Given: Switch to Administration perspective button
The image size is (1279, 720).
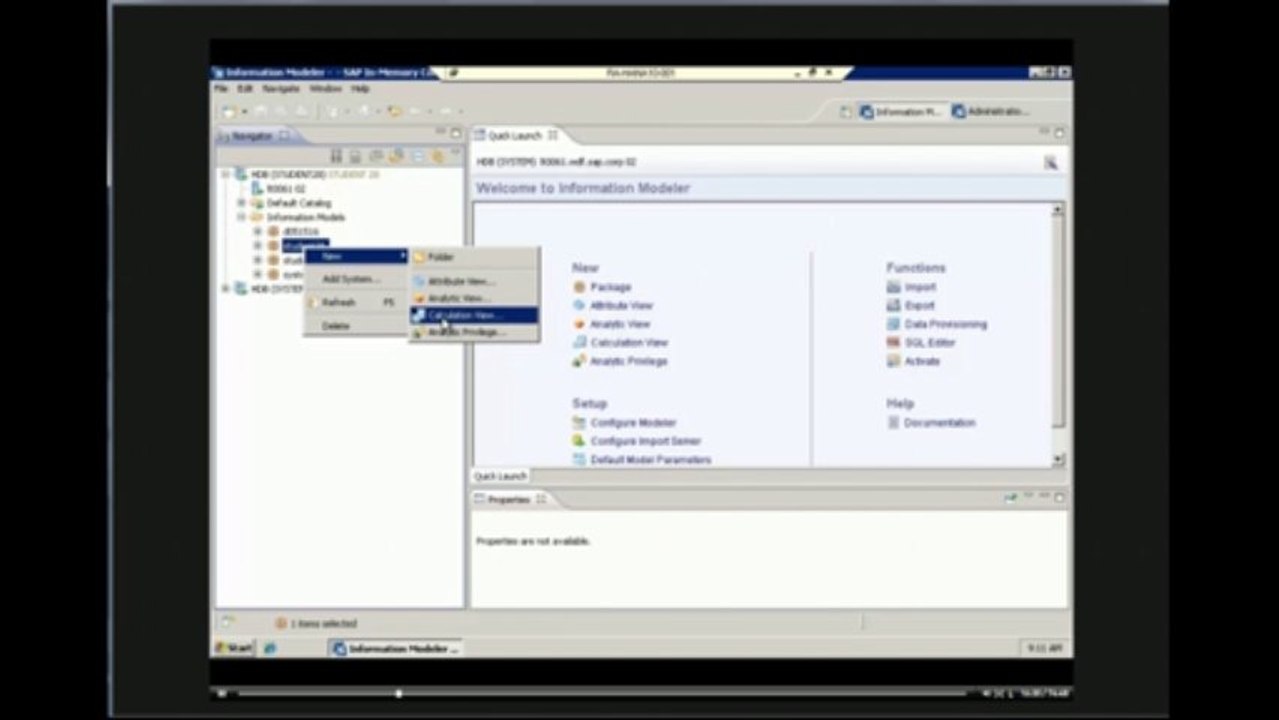Looking at the screenshot, I should point(990,112).
